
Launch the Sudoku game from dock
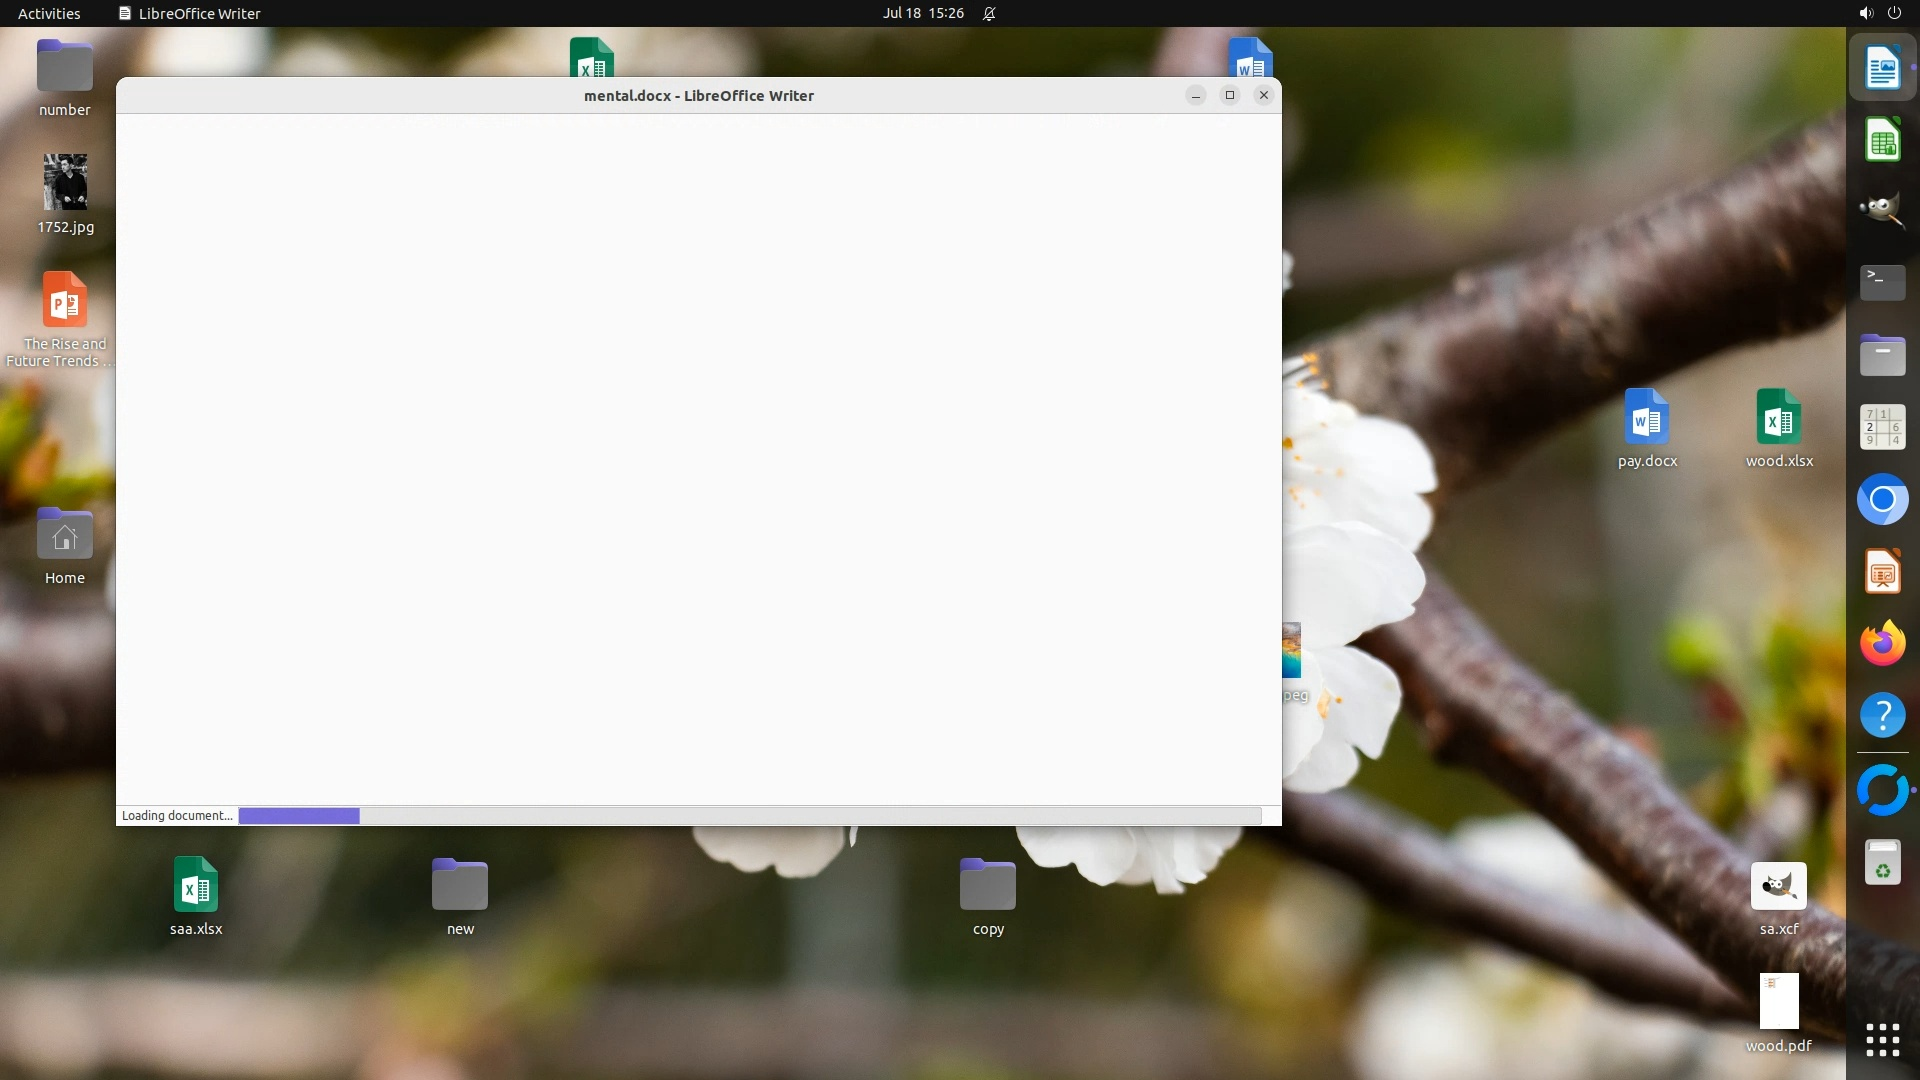[x=1882, y=427]
